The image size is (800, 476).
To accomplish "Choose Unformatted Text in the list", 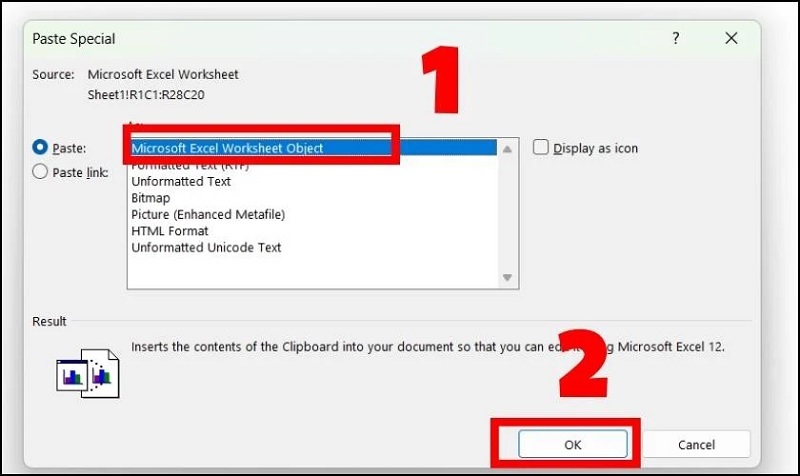I will [181, 182].
